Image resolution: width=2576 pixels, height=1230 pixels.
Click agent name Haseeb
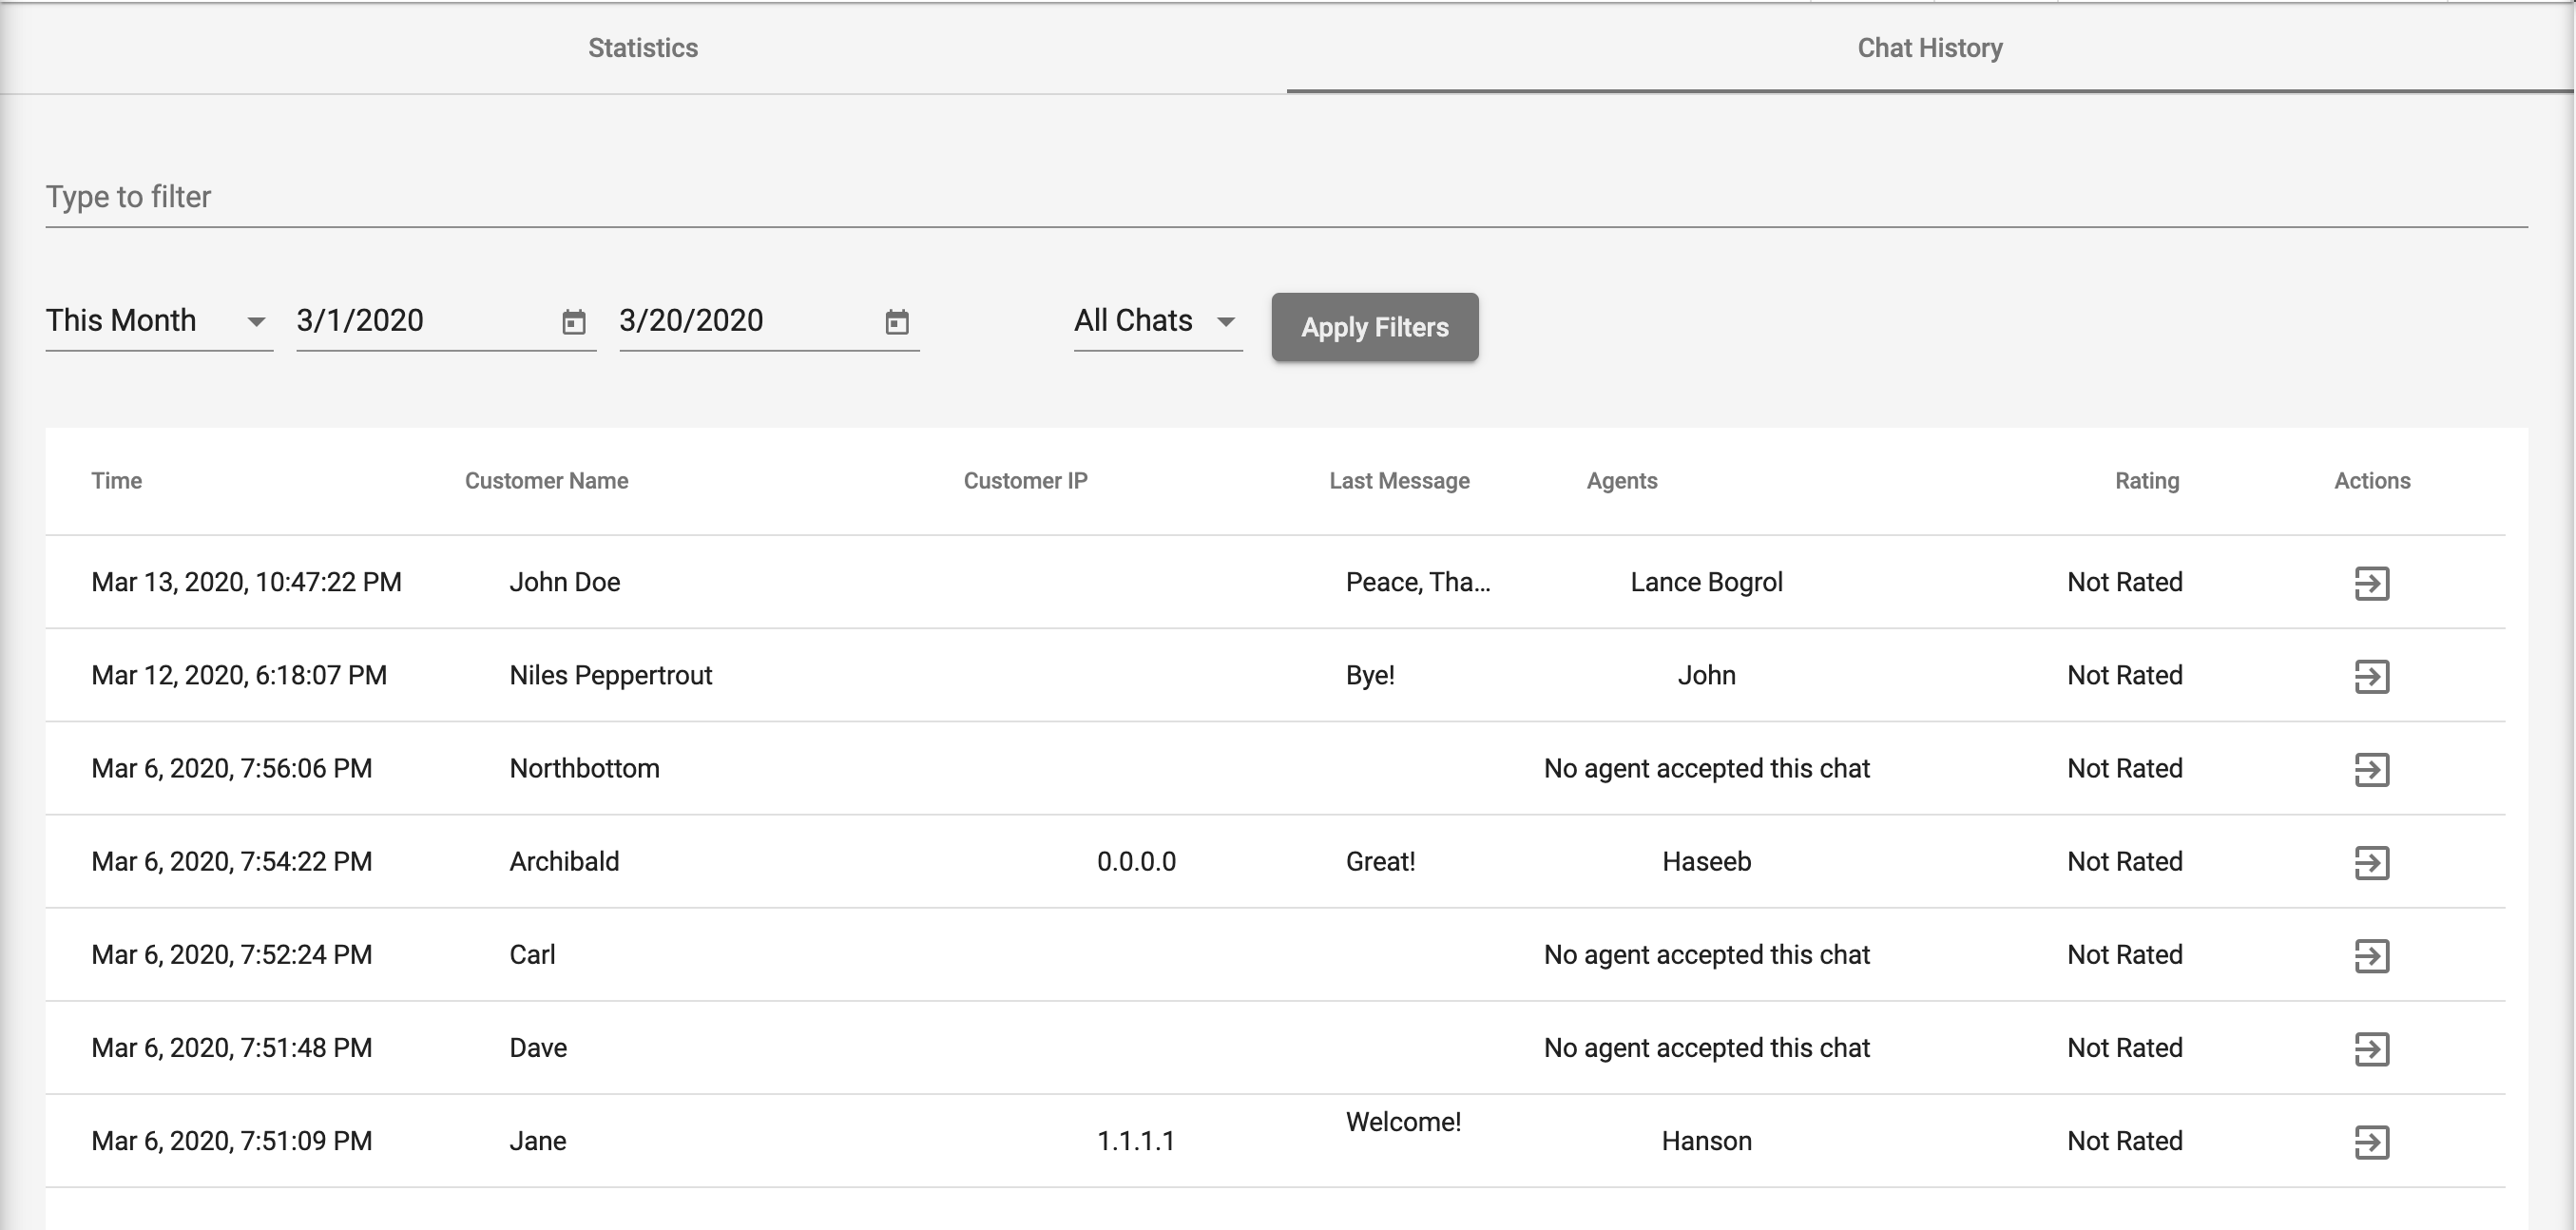(x=1706, y=861)
